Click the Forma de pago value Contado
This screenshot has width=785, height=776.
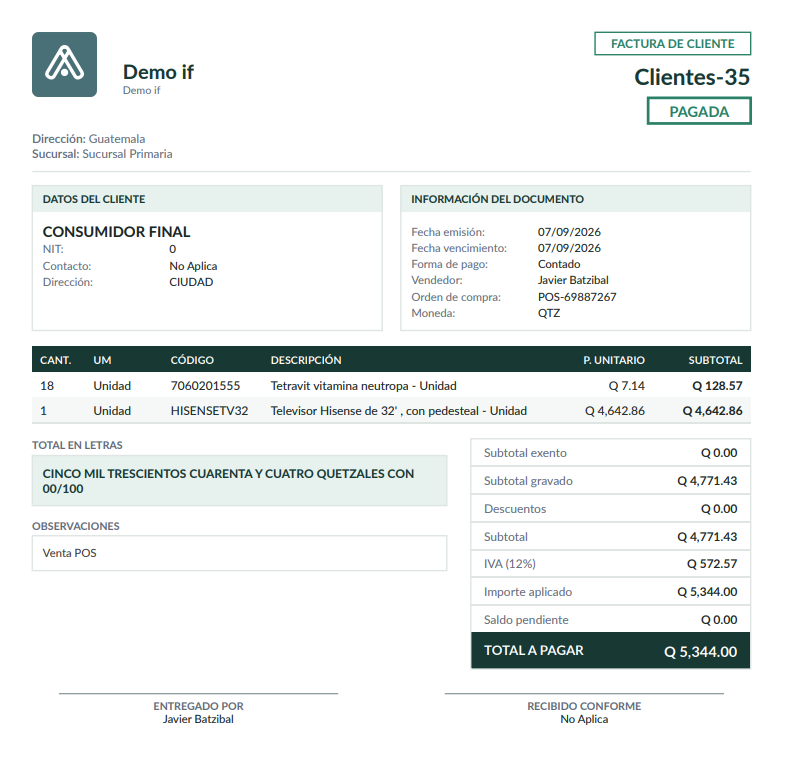pos(559,264)
